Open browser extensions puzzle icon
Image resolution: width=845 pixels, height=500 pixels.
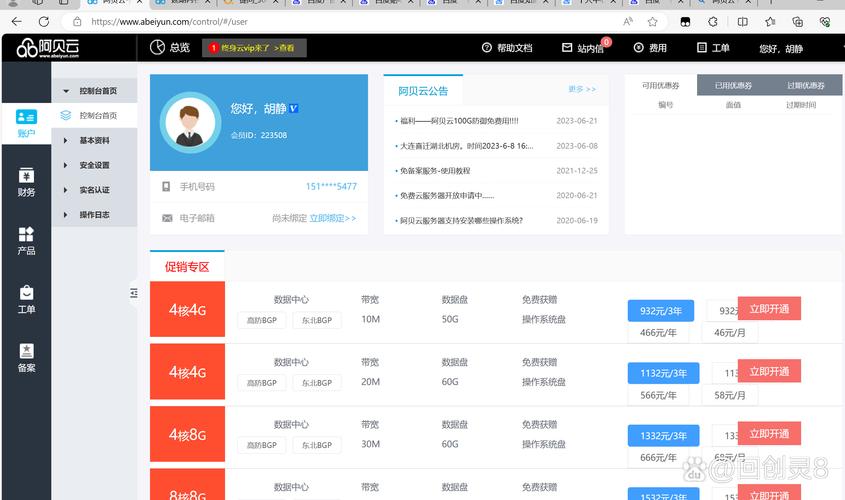tap(713, 22)
